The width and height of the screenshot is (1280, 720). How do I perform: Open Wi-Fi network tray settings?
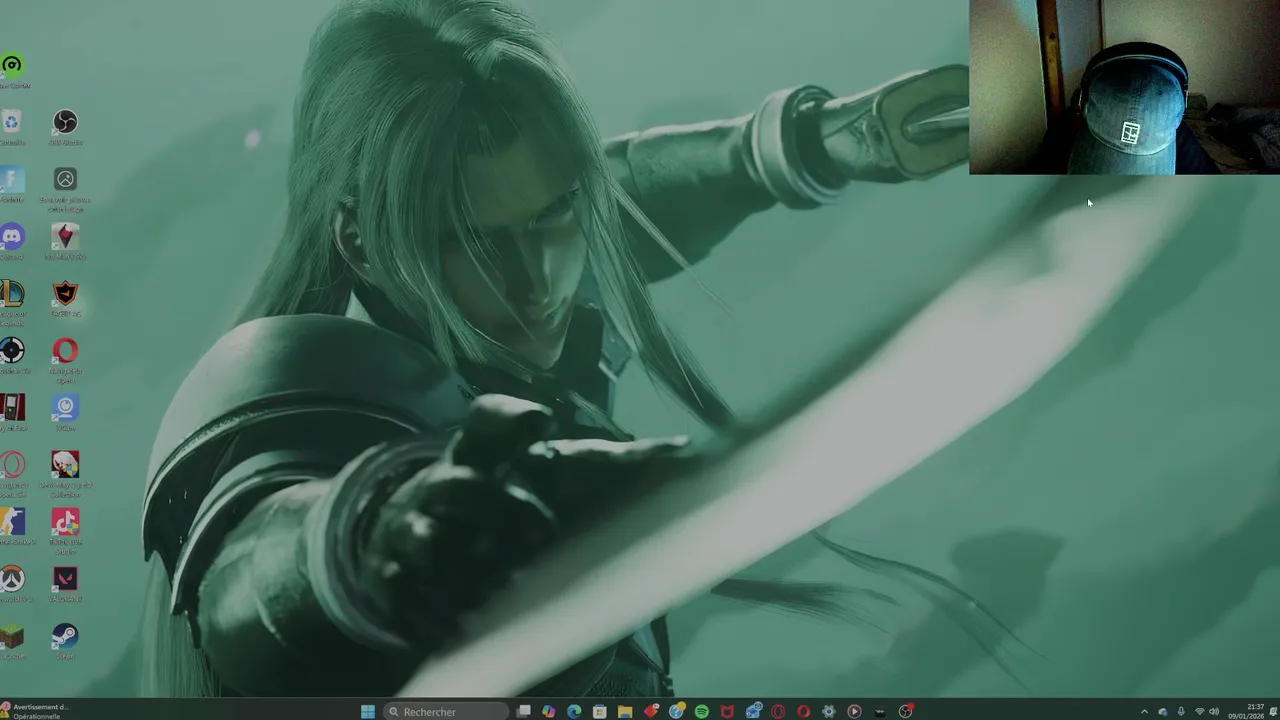(1199, 712)
